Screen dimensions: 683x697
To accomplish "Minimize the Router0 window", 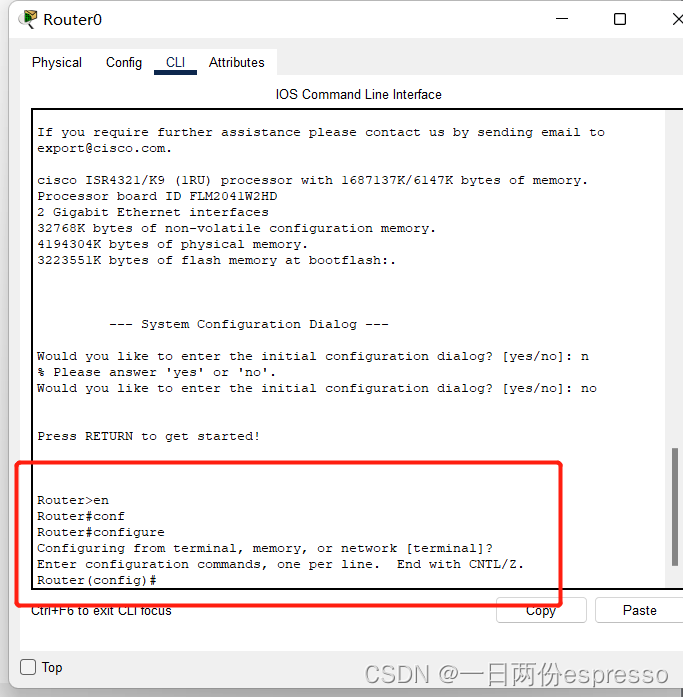I will click(562, 19).
